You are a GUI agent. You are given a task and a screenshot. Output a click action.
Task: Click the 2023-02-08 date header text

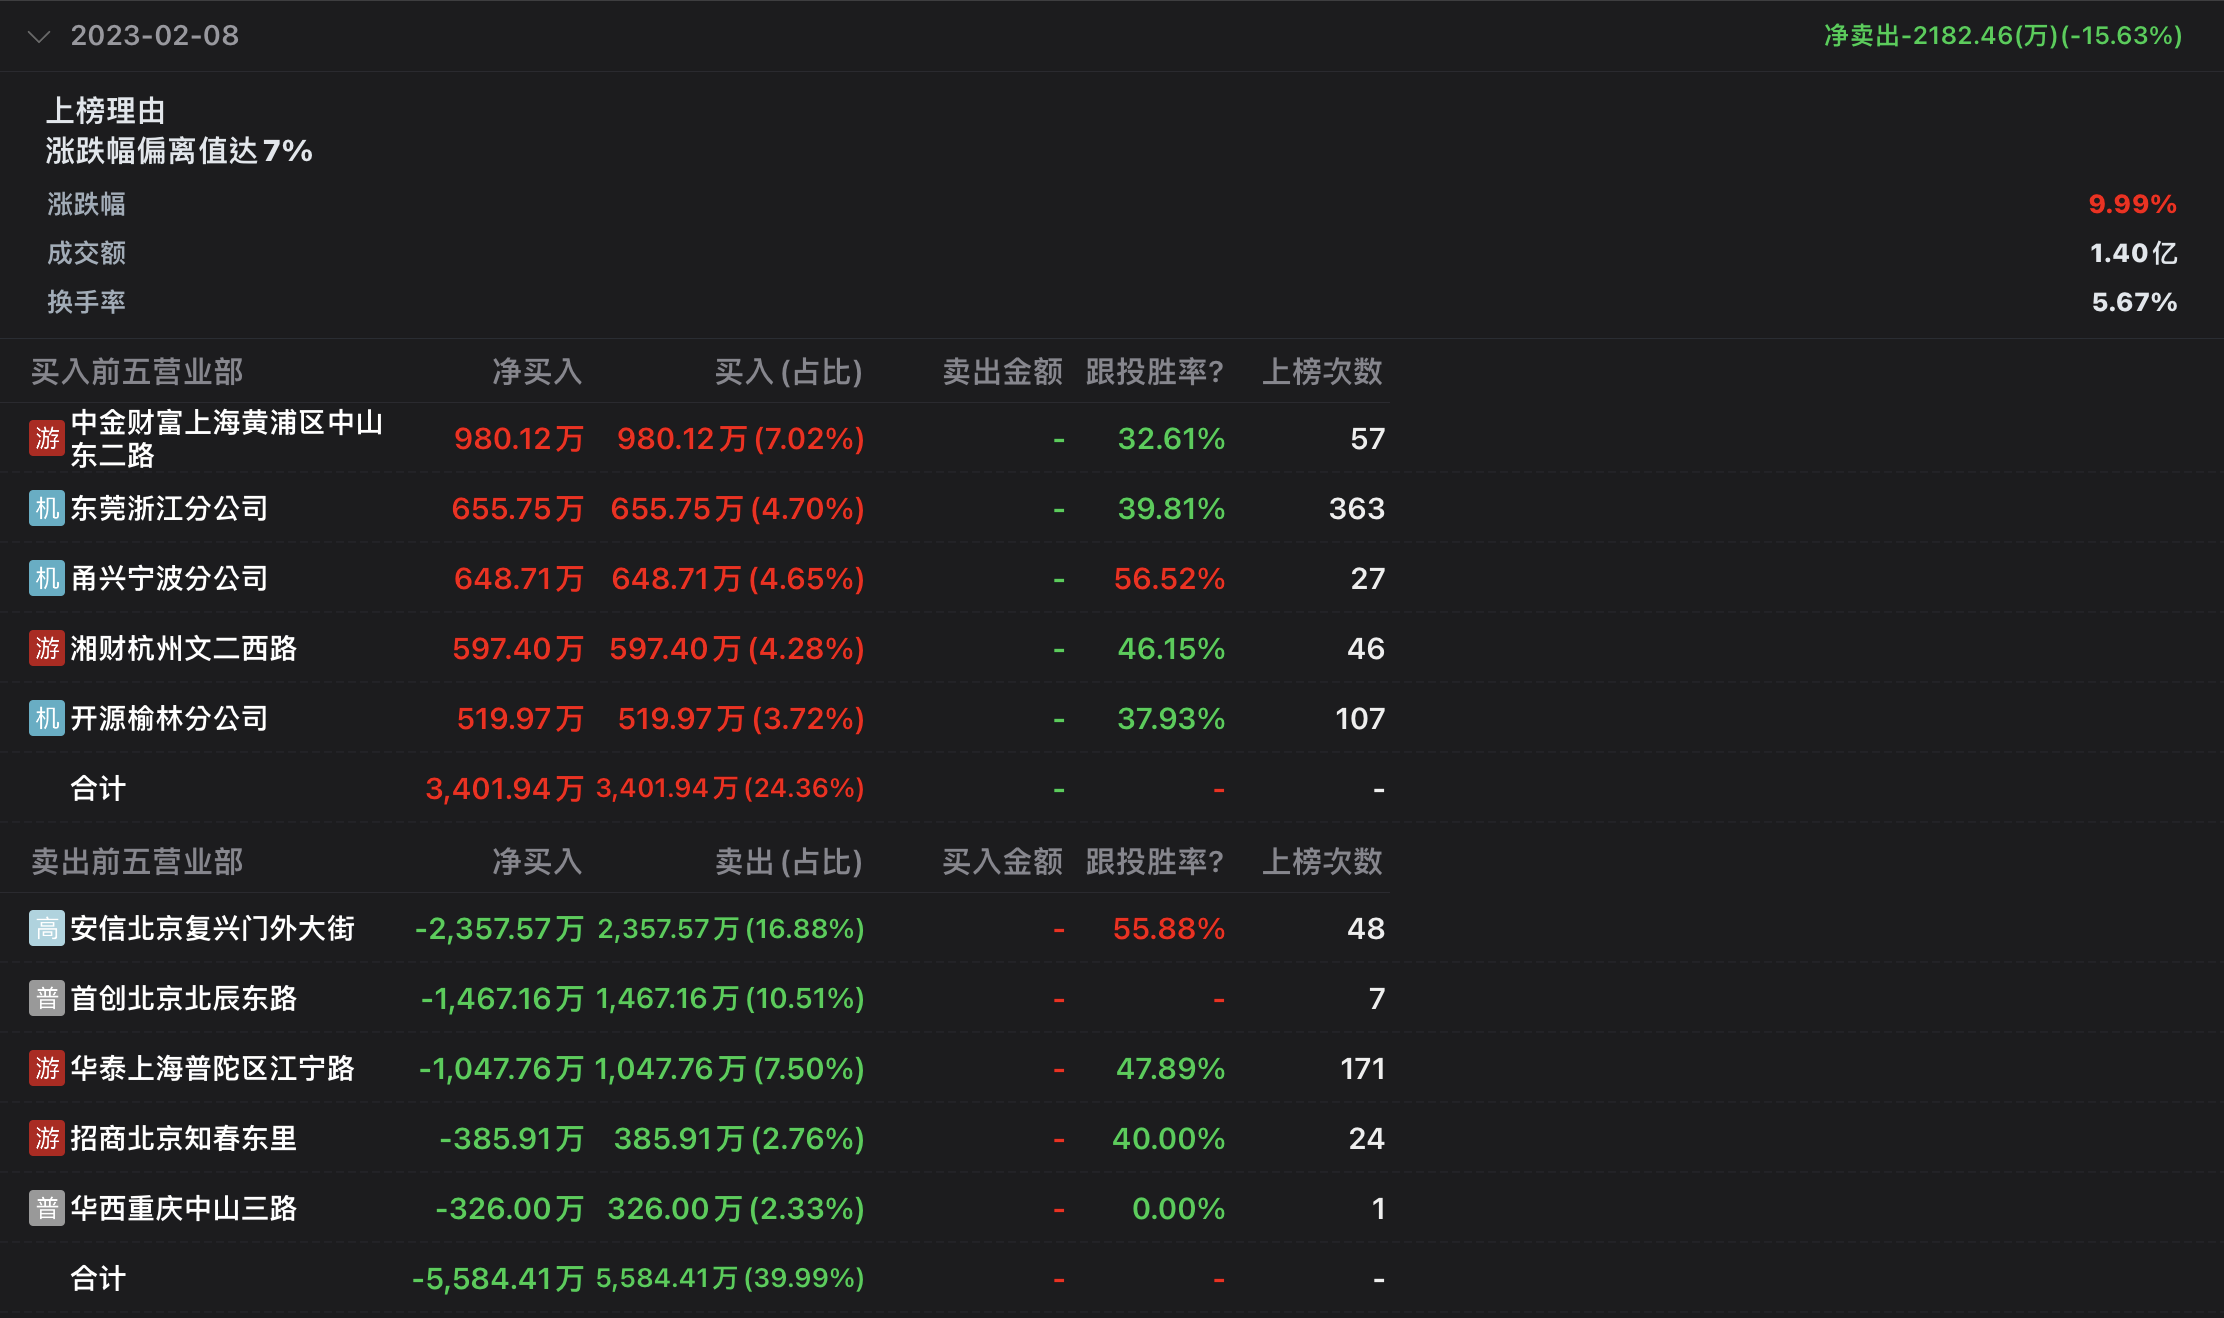155,36
